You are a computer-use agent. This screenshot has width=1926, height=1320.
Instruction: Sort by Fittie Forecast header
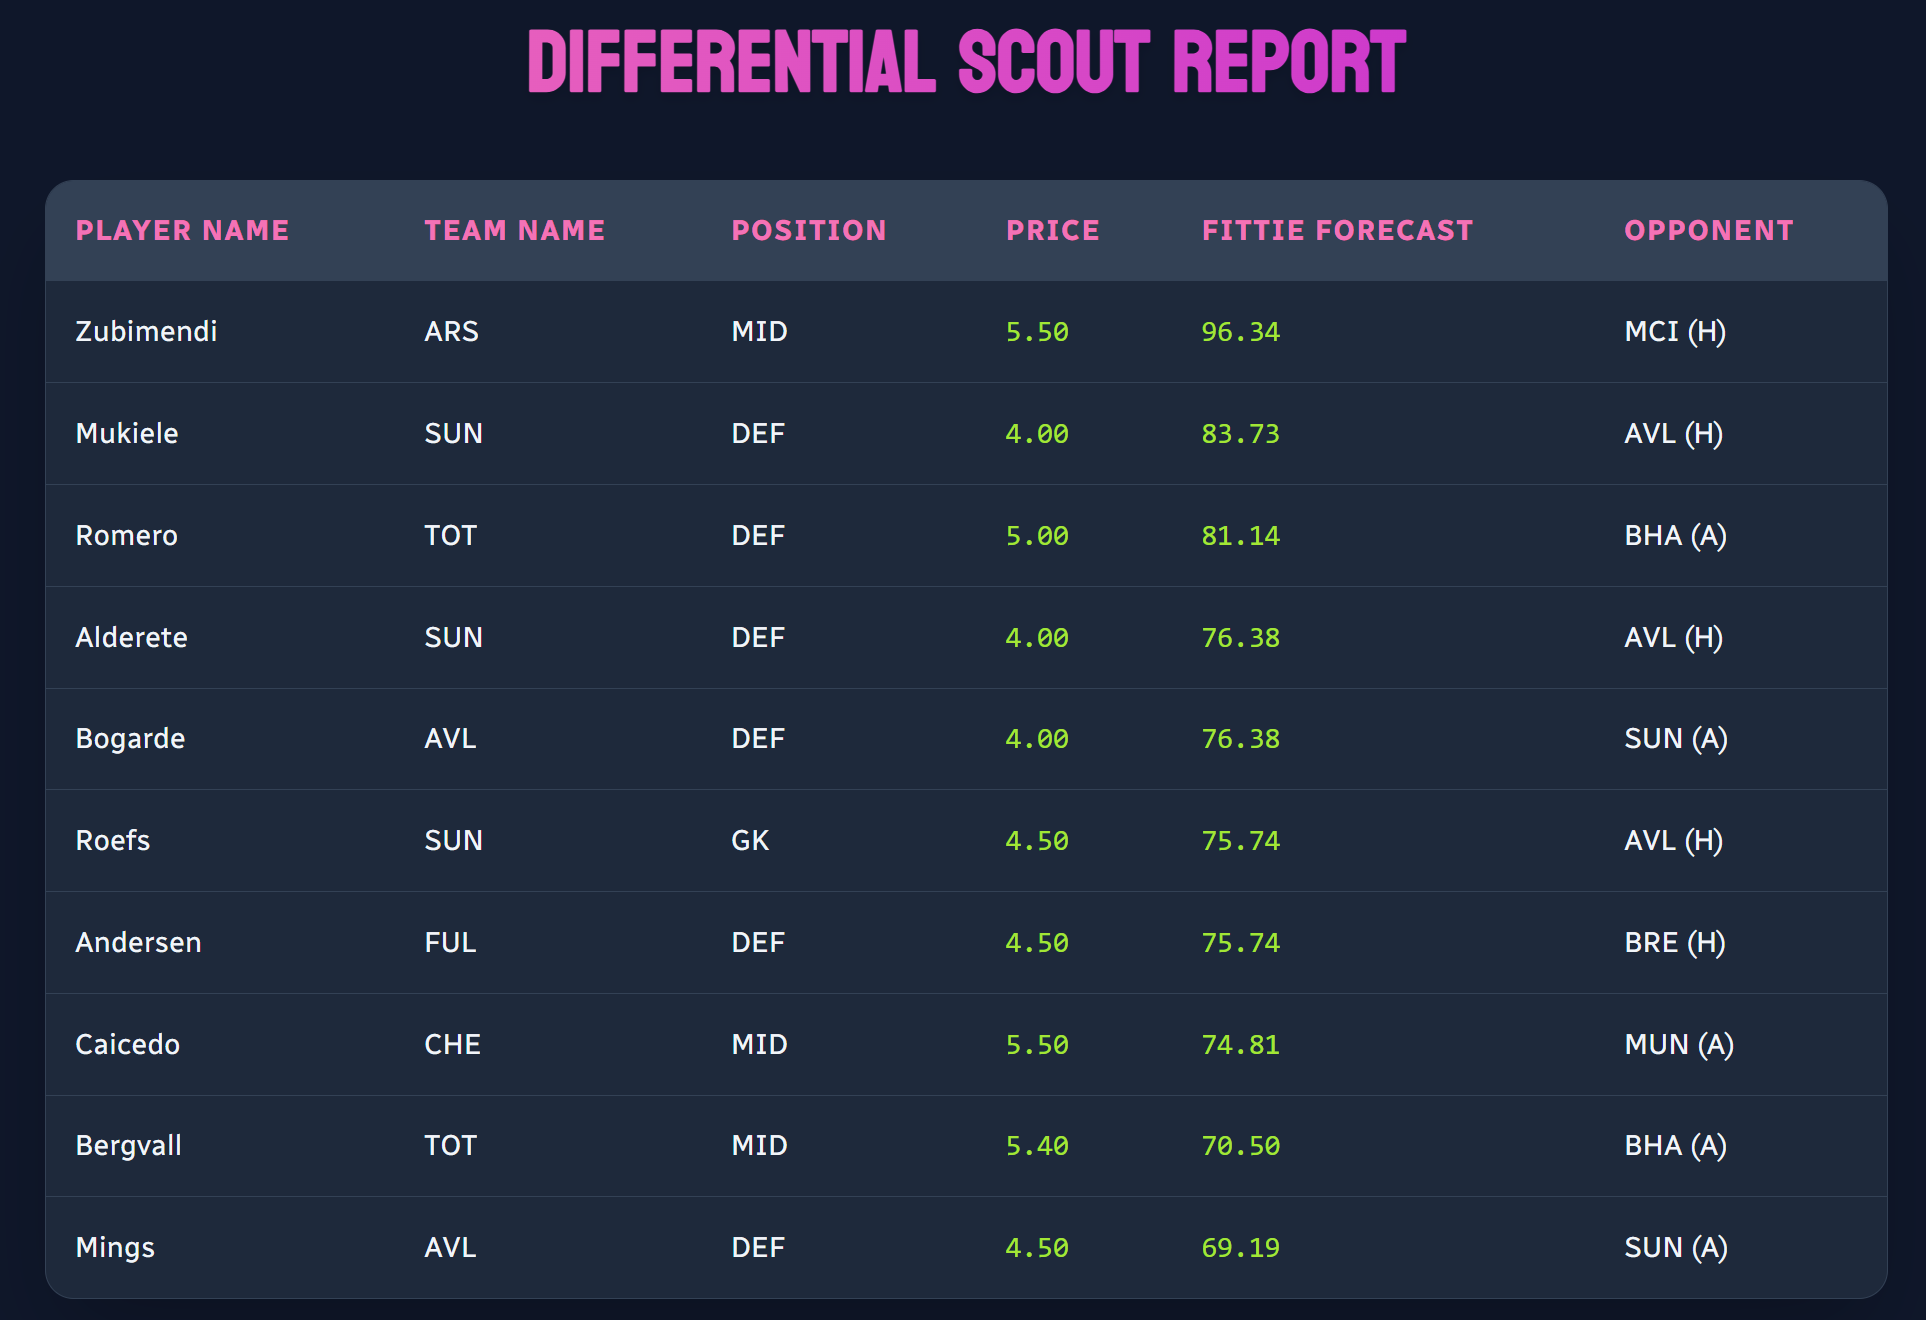(1337, 231)
